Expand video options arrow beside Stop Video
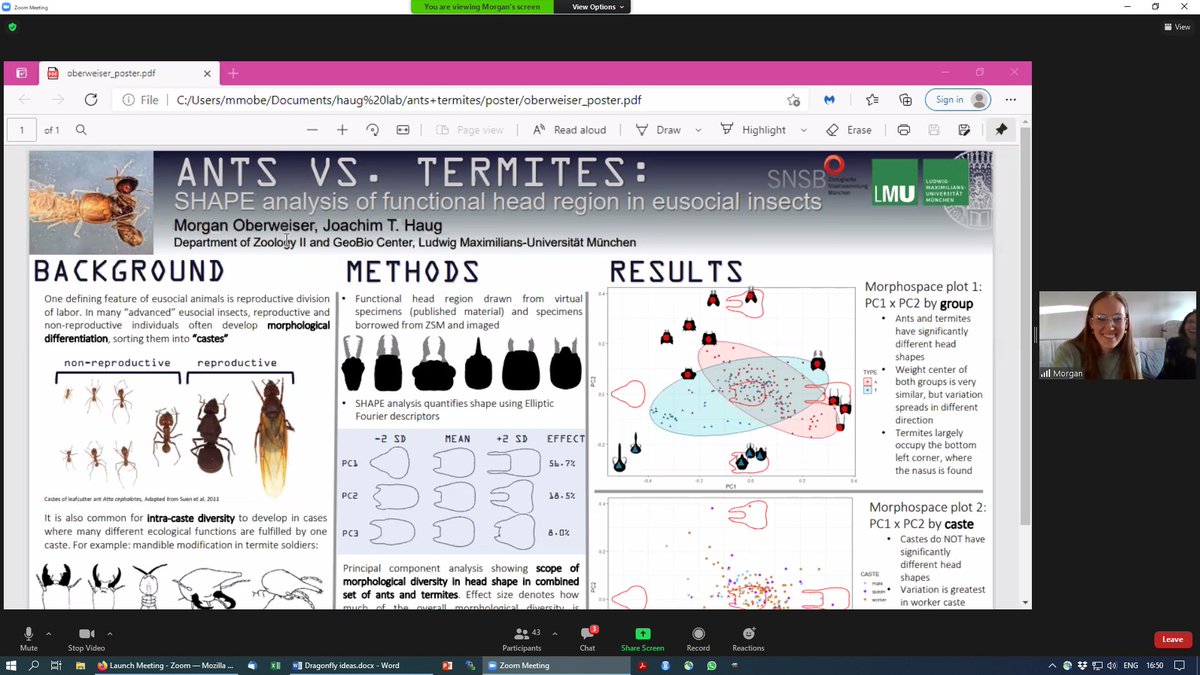Viewport: 1200px width, 675px height. [x=109, y=633]
